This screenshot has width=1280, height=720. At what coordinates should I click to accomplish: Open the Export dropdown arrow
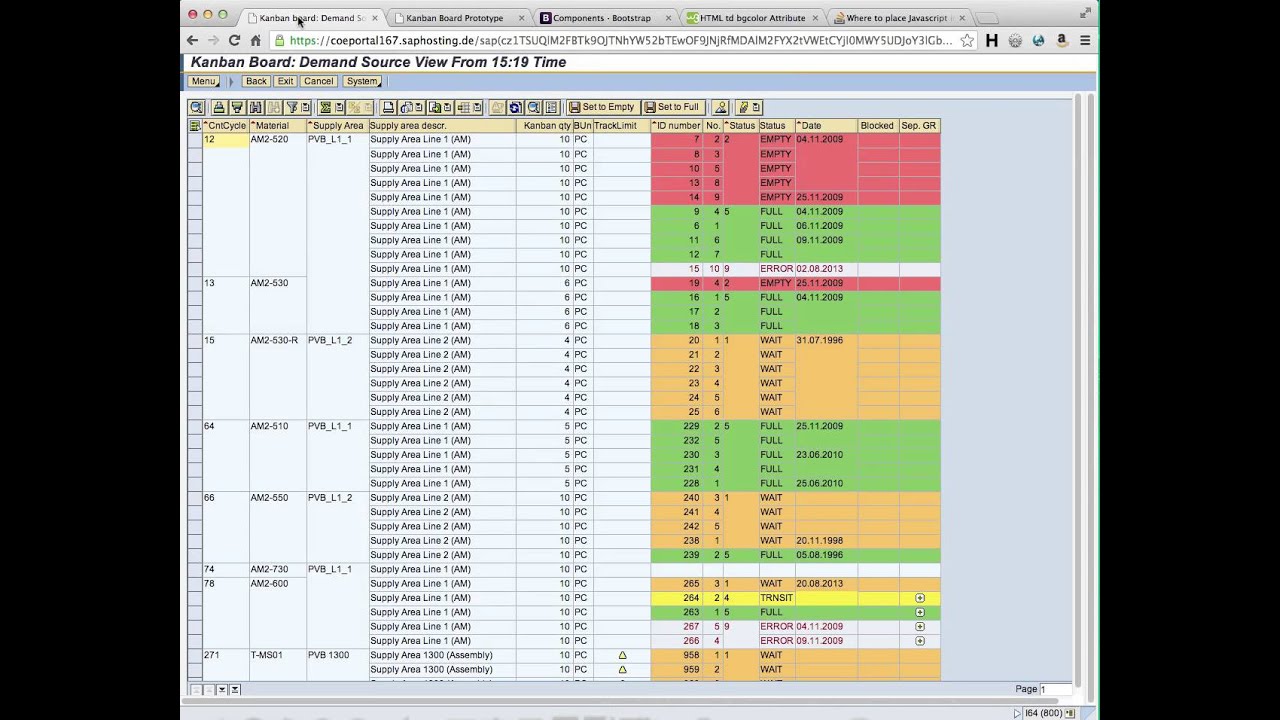click(x=446, y=107)
